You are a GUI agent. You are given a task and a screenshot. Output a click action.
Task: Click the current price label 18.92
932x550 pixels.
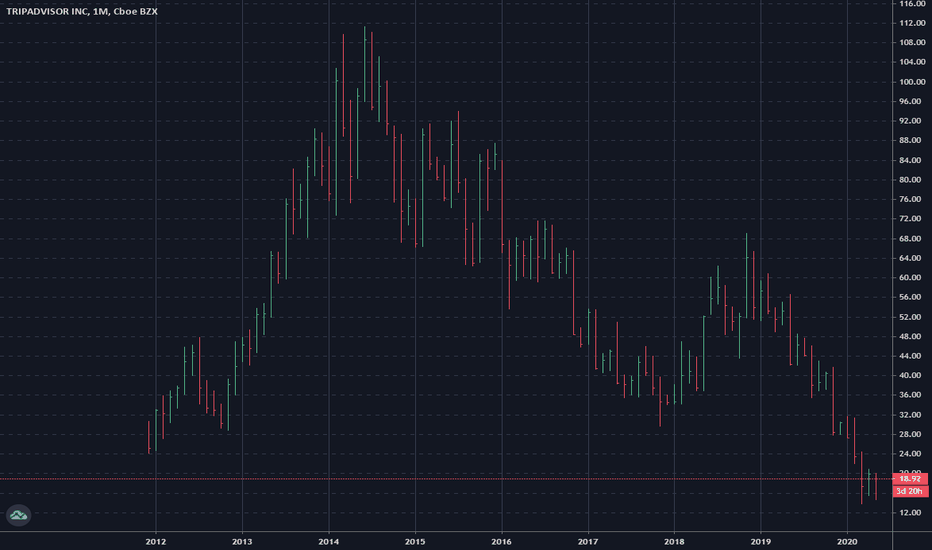910,479
